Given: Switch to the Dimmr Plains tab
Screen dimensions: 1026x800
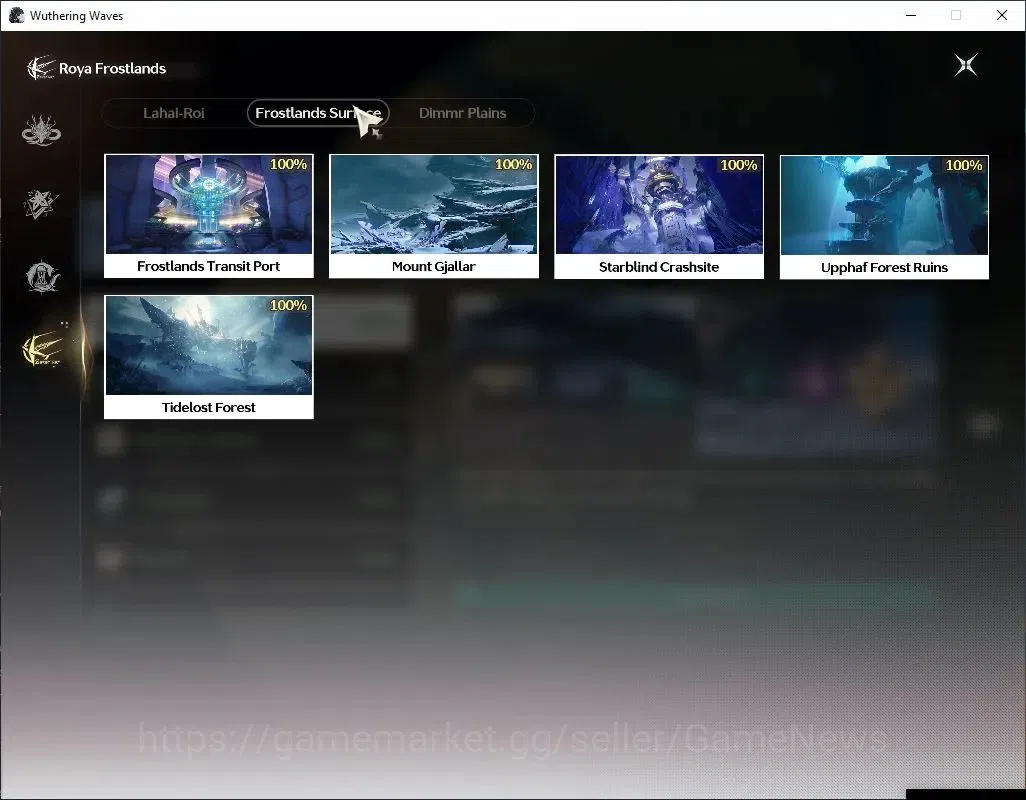Looking at the screenshot, I should click(463, 113).
